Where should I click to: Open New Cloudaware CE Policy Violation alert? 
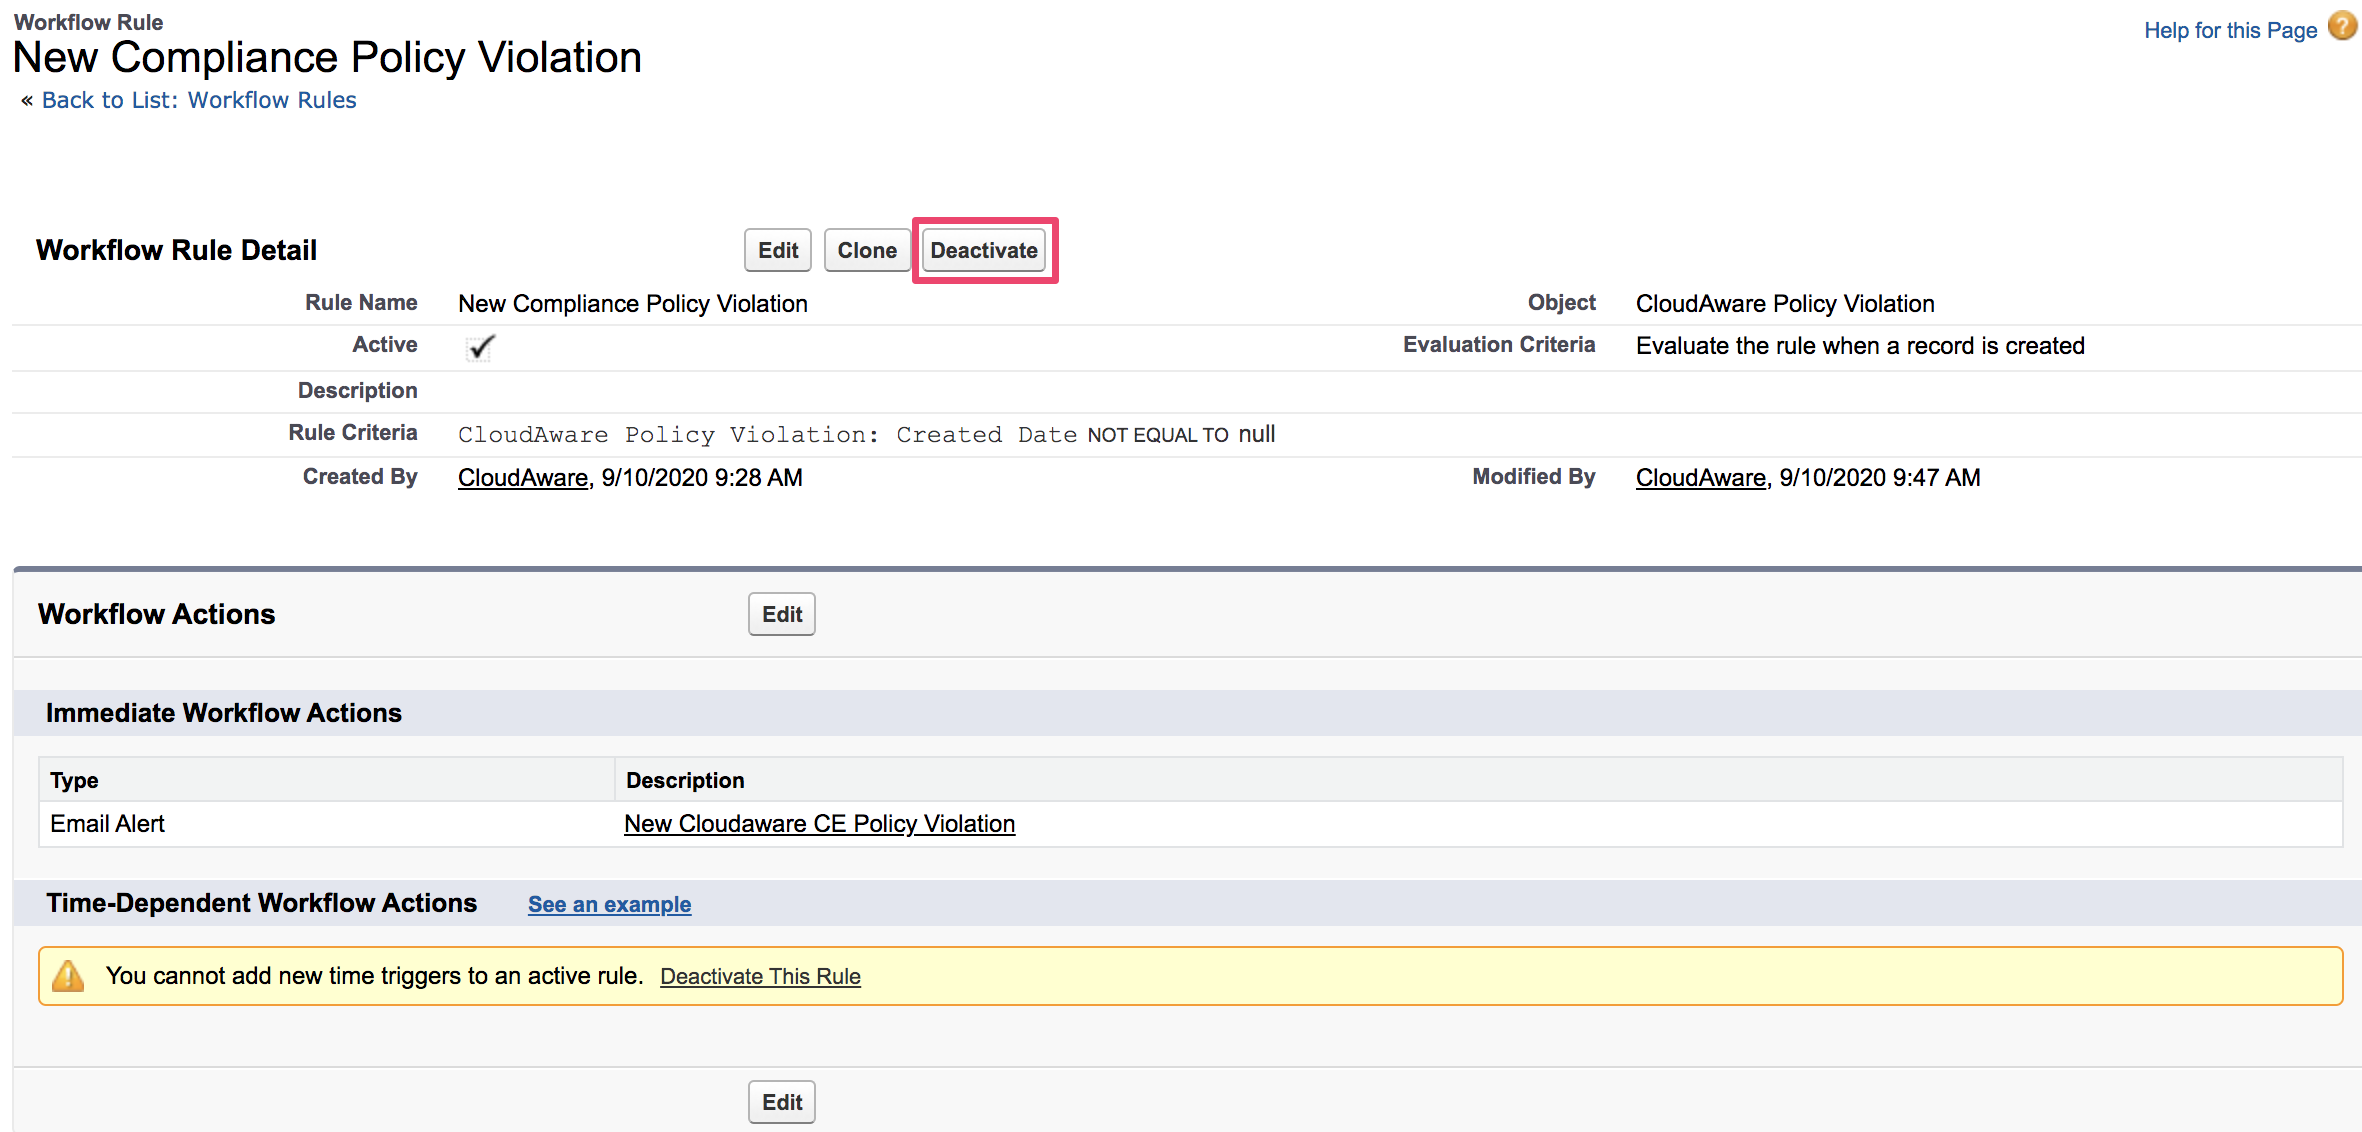(x=819, y=824)
